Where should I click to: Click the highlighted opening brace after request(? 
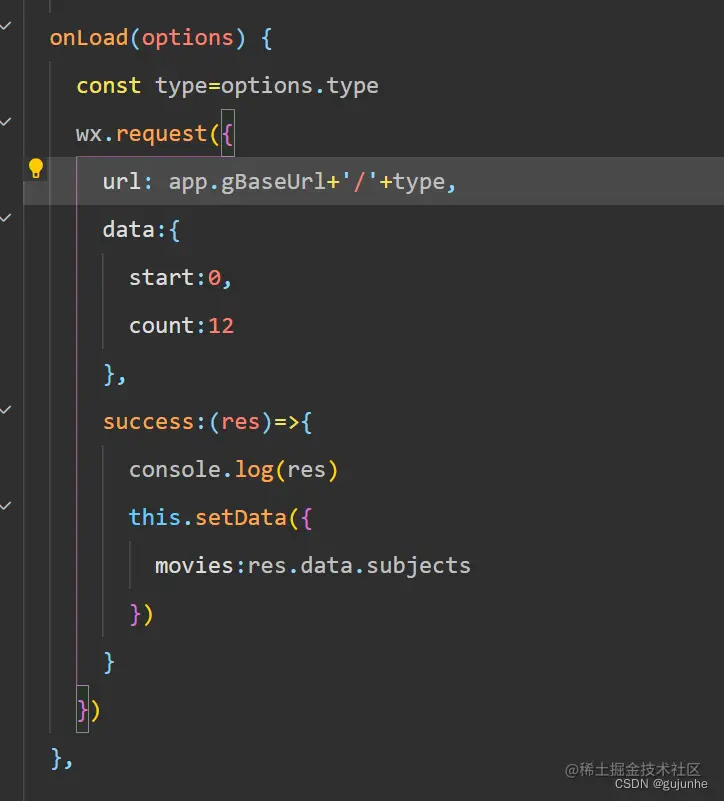pos(227,134)
